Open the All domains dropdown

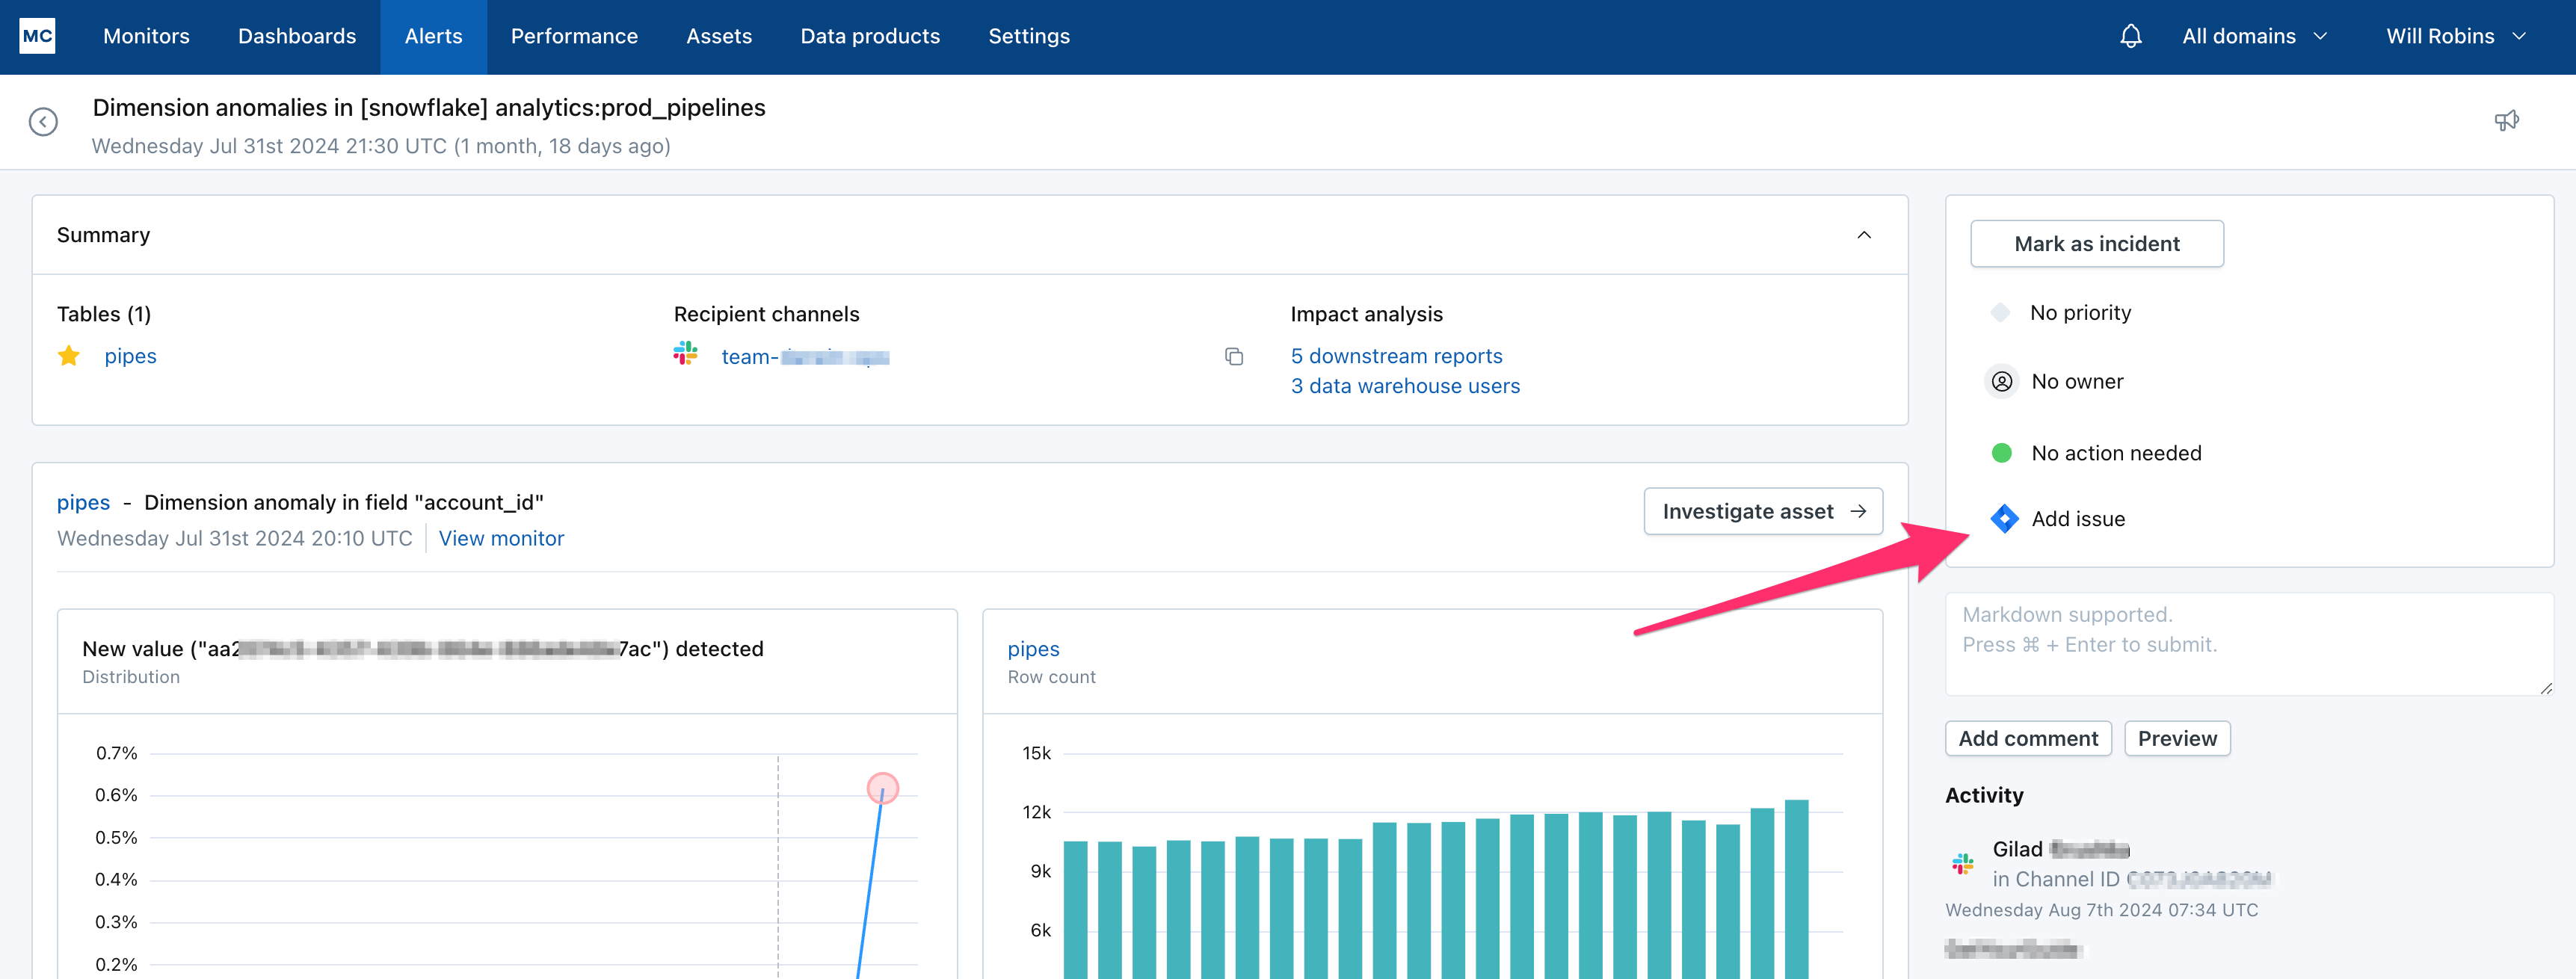2254,37
